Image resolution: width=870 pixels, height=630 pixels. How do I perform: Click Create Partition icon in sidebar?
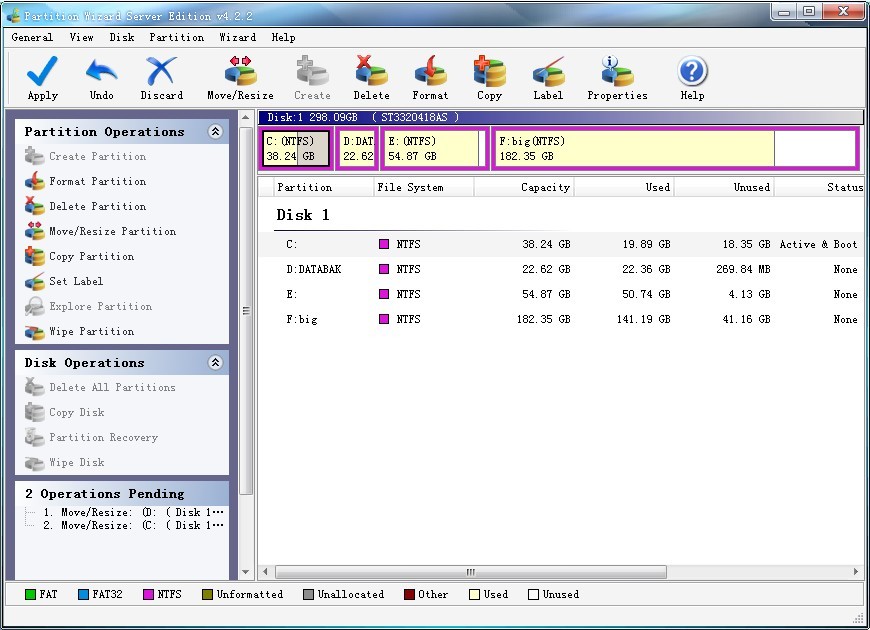coord(34,156)
